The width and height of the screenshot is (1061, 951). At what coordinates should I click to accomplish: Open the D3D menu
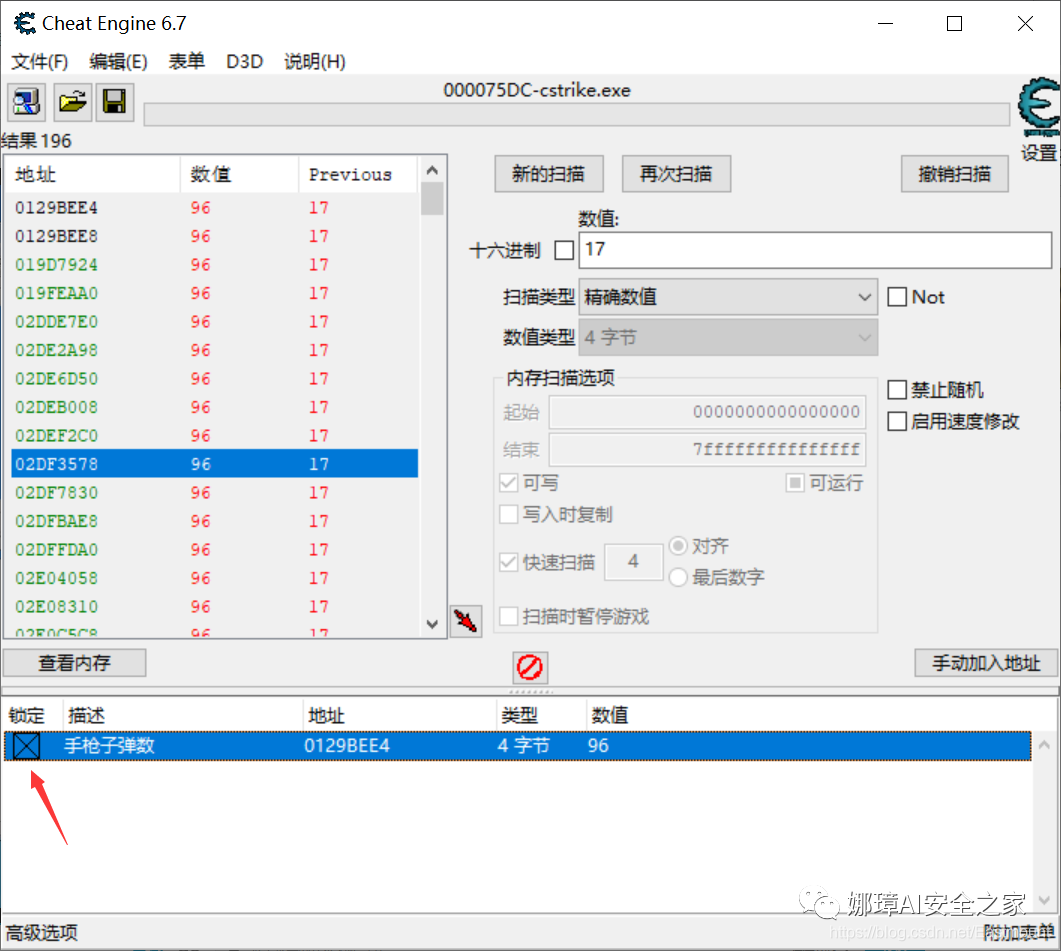pos(244,62)
